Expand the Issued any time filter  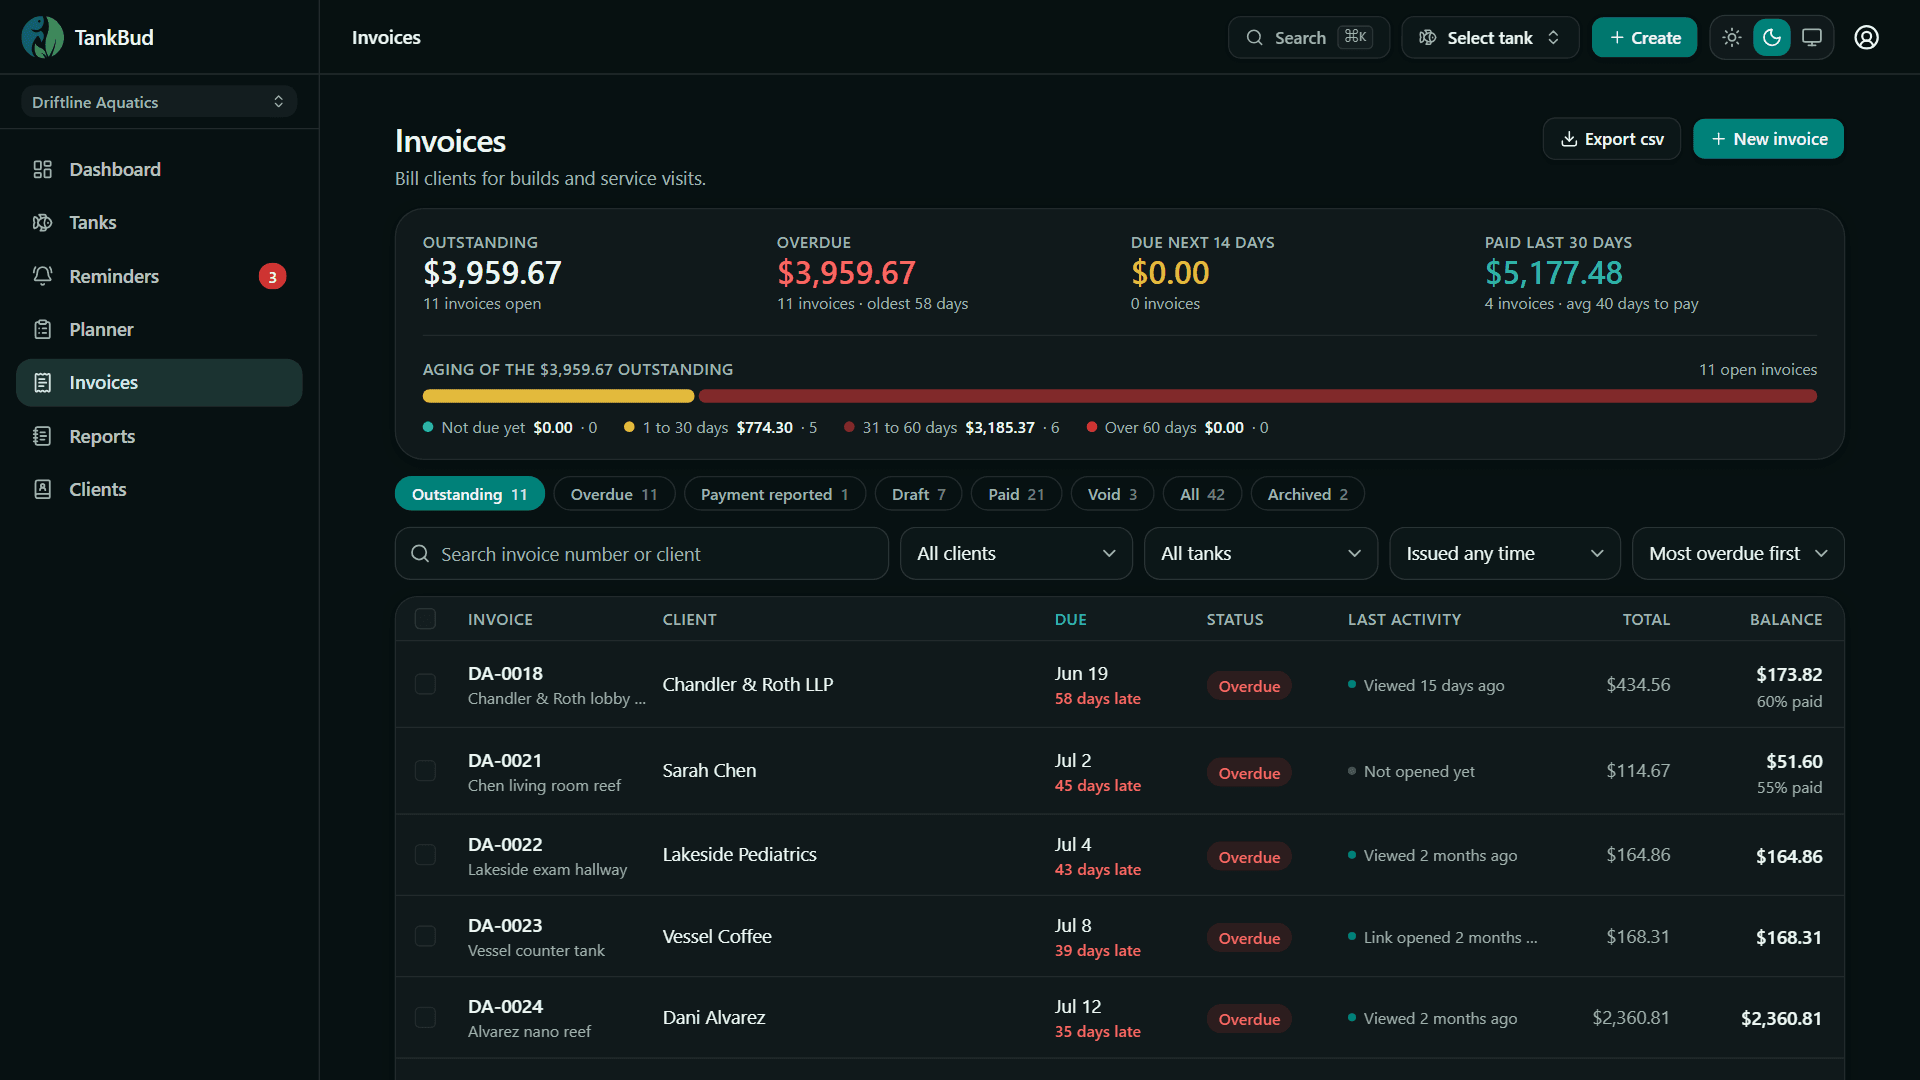click(x=1505, y=554)
